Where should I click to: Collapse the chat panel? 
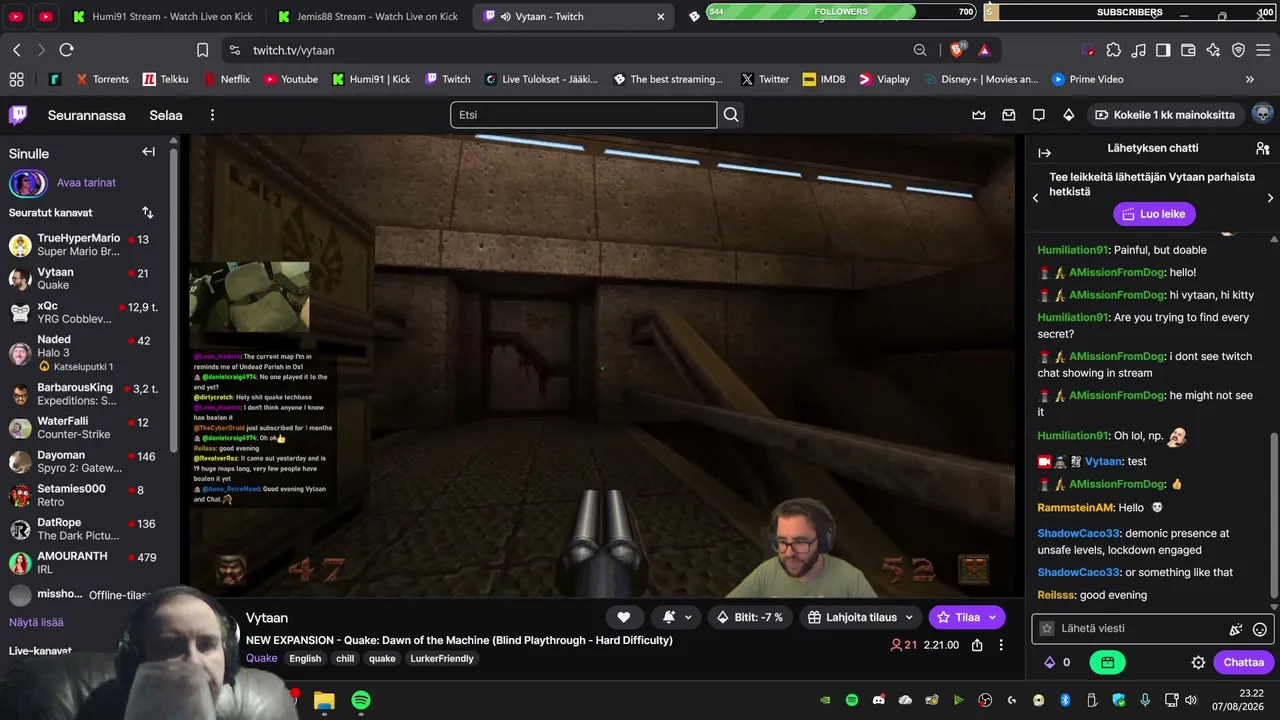[1045, 153]
